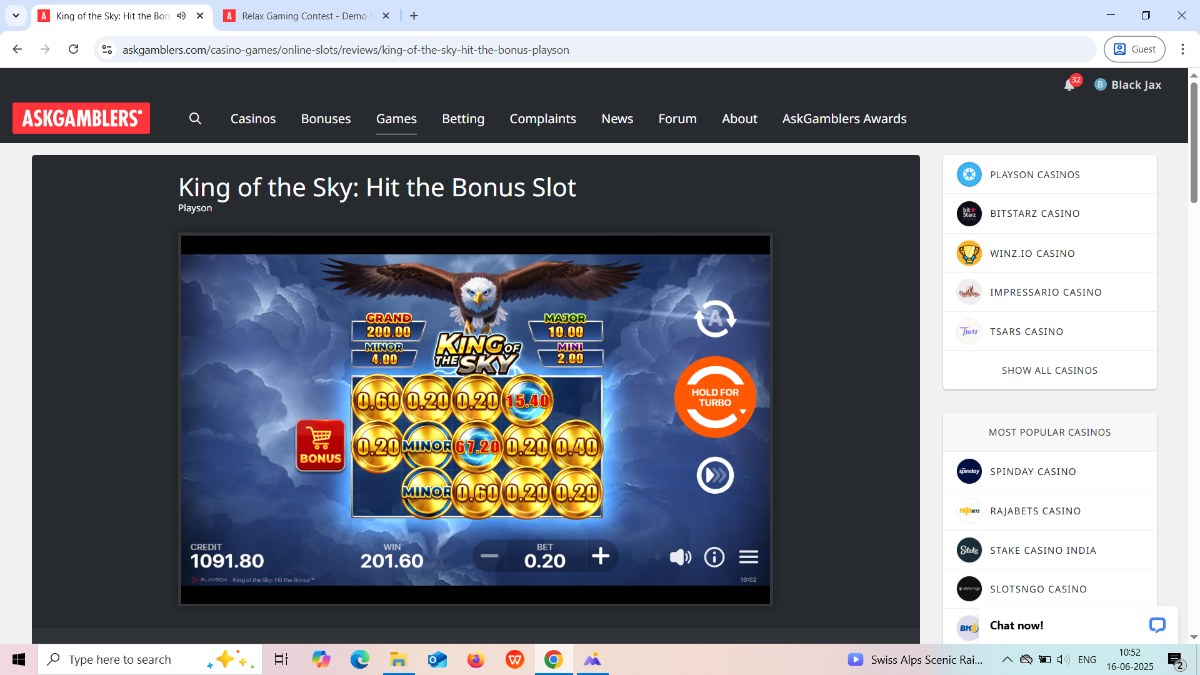Mute the slot game sound

(680, 557)
